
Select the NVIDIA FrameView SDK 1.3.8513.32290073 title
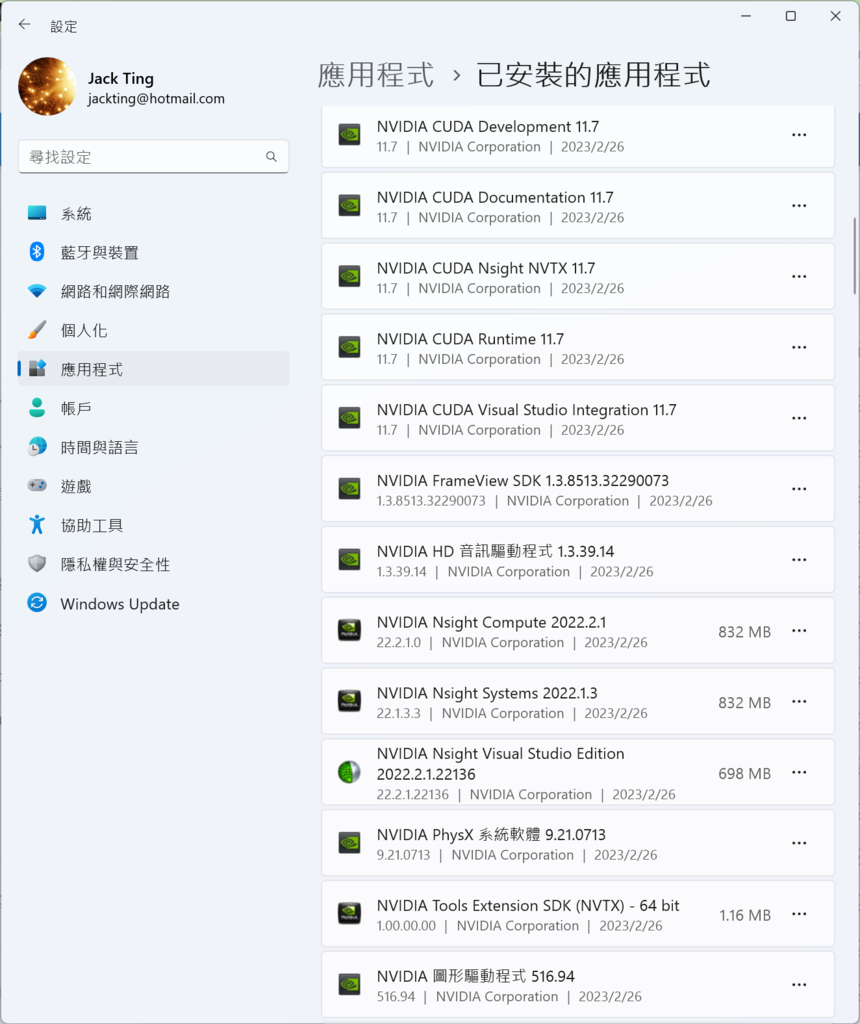pyautogui.click(x=522, y=481)
